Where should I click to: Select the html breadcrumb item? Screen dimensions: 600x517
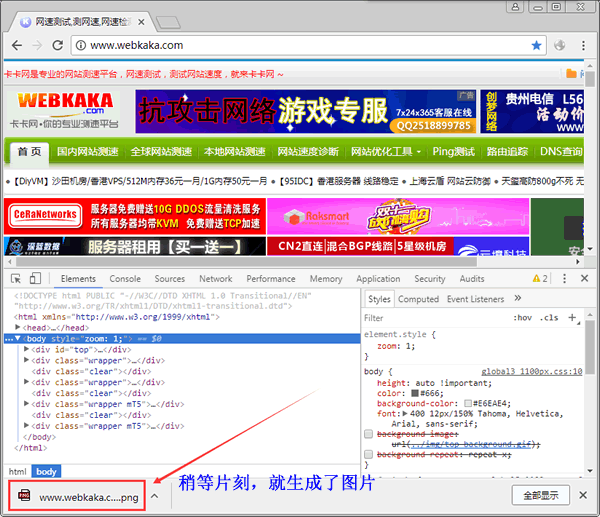(18, 471)
